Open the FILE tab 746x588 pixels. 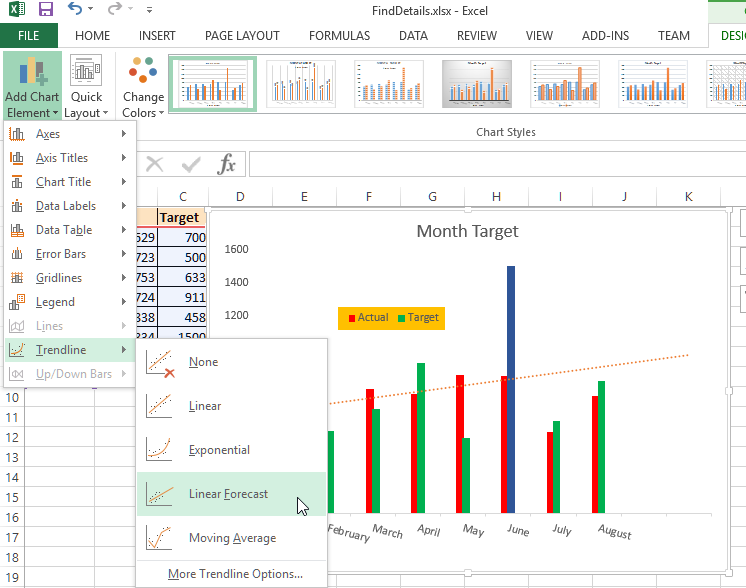pos(29,36)
